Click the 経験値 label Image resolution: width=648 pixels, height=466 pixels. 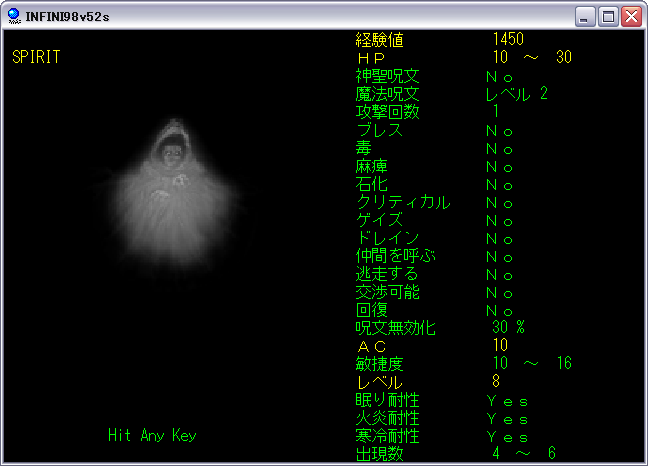tap(379, 40)
